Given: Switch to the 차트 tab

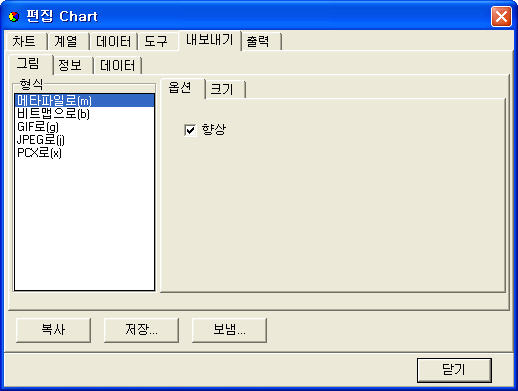Looking at the screenshot, I should click(x=27, y=41).
